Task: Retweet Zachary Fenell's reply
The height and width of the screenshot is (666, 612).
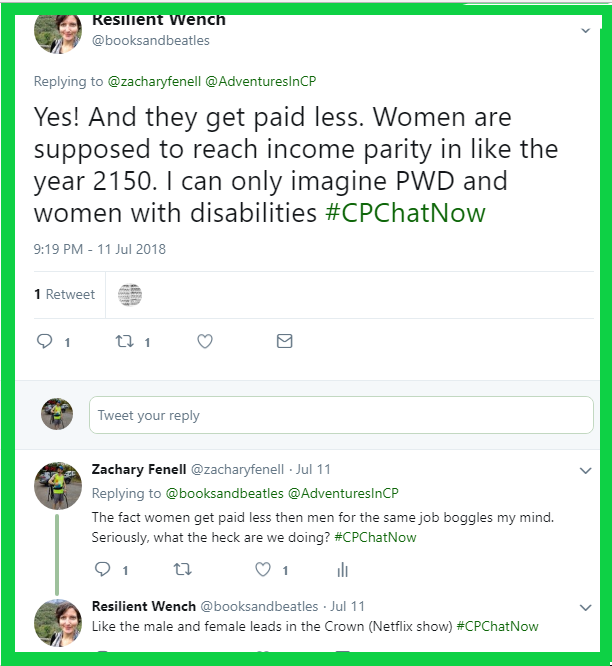Action: (182, 569)
